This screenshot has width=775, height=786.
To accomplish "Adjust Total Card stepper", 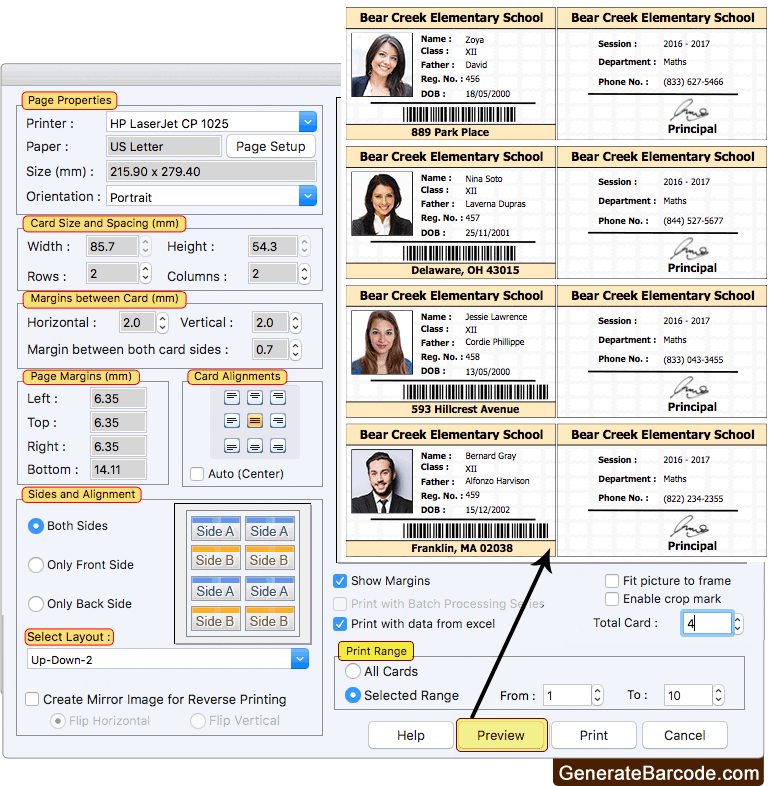I will (737, 624).
